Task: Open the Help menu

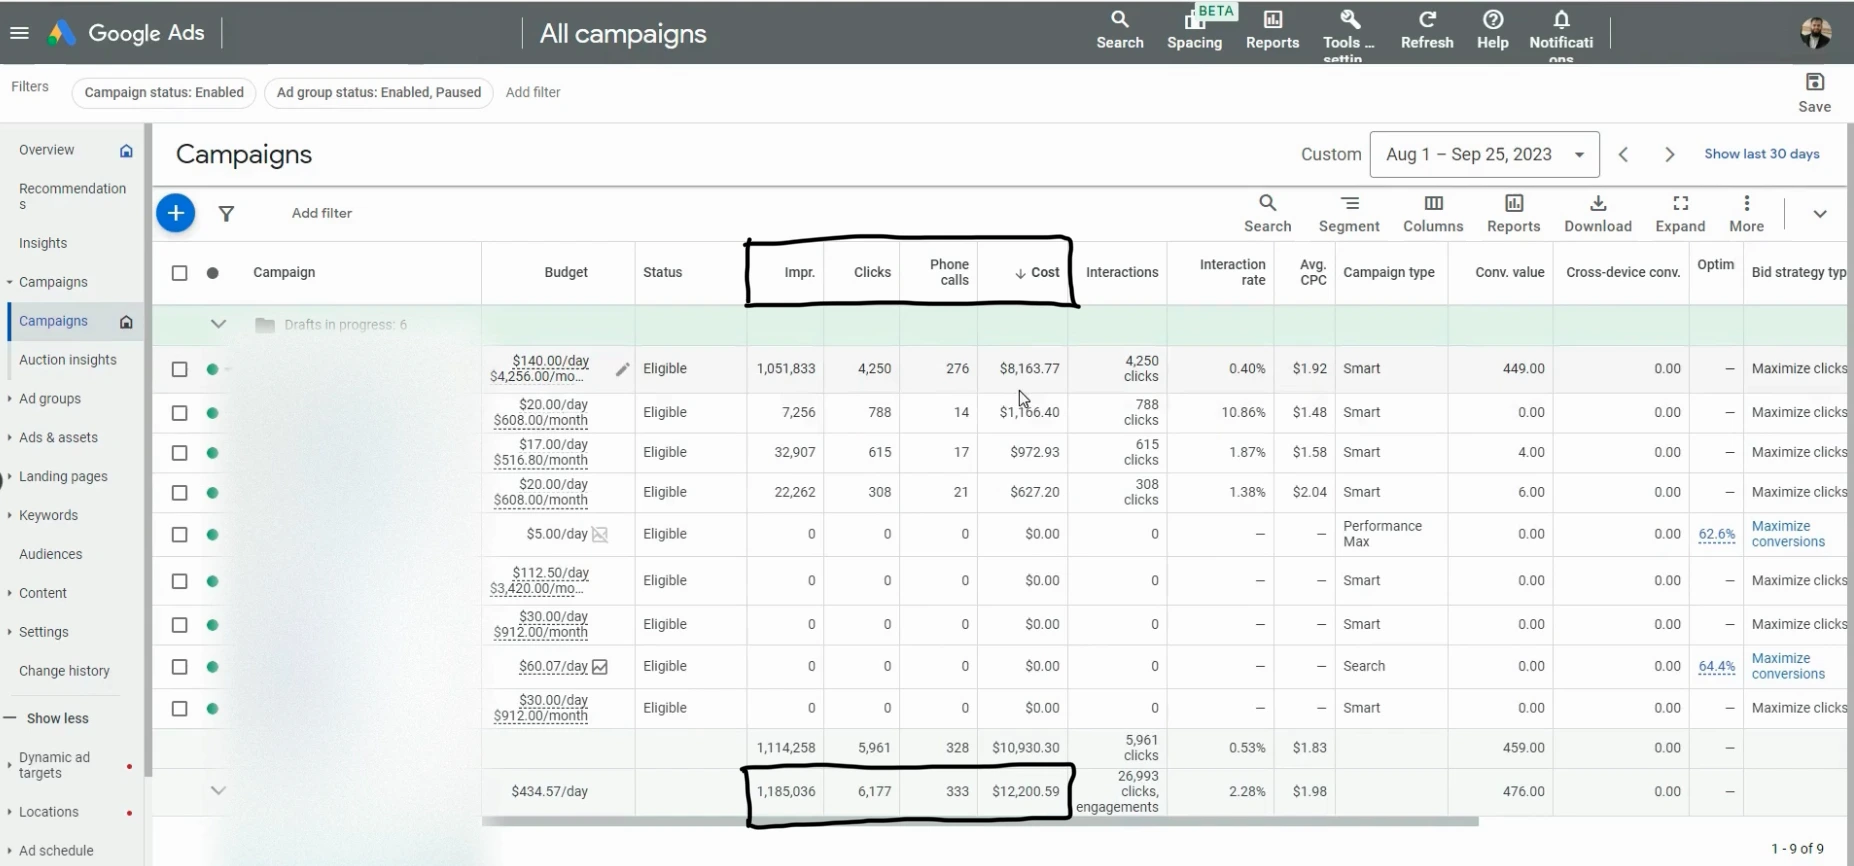Action: (x=1492, y=30)
